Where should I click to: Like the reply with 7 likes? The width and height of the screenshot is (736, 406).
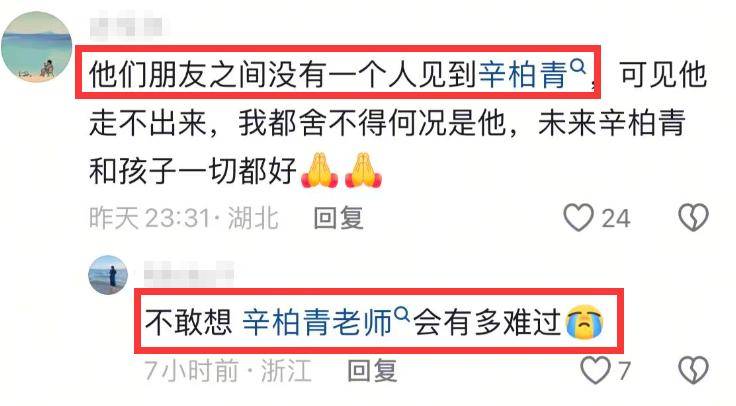596,370
